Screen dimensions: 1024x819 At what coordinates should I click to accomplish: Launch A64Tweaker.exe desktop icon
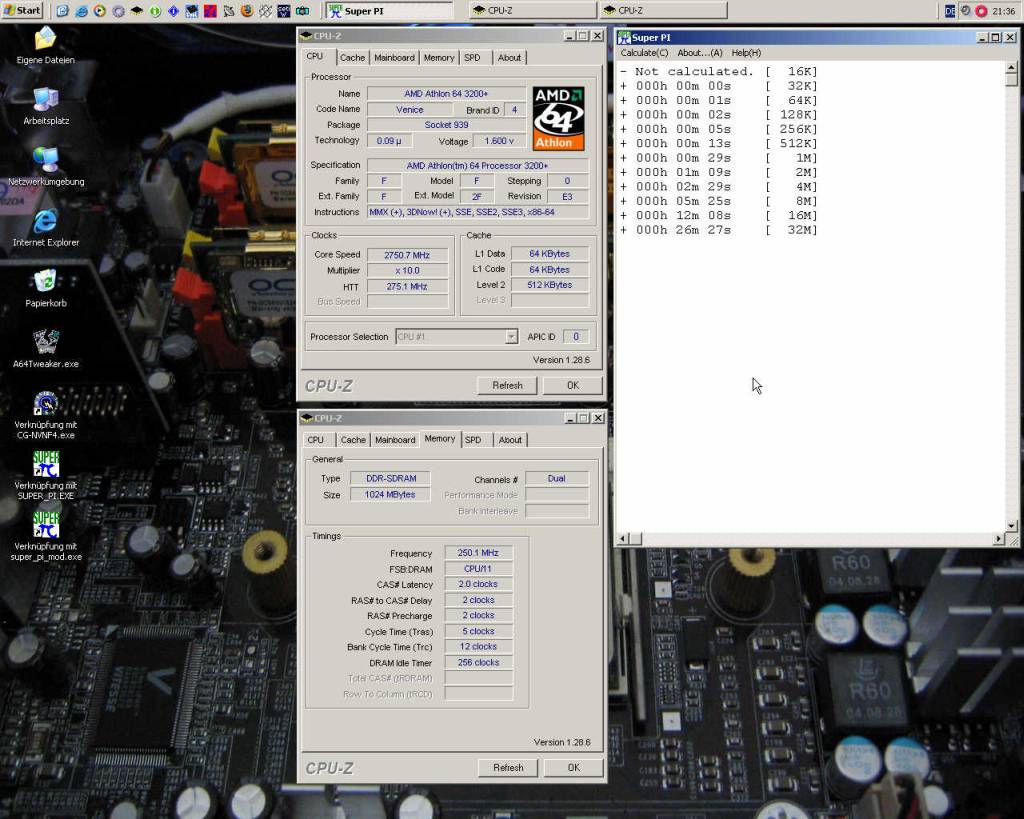[x=45, y=342]
